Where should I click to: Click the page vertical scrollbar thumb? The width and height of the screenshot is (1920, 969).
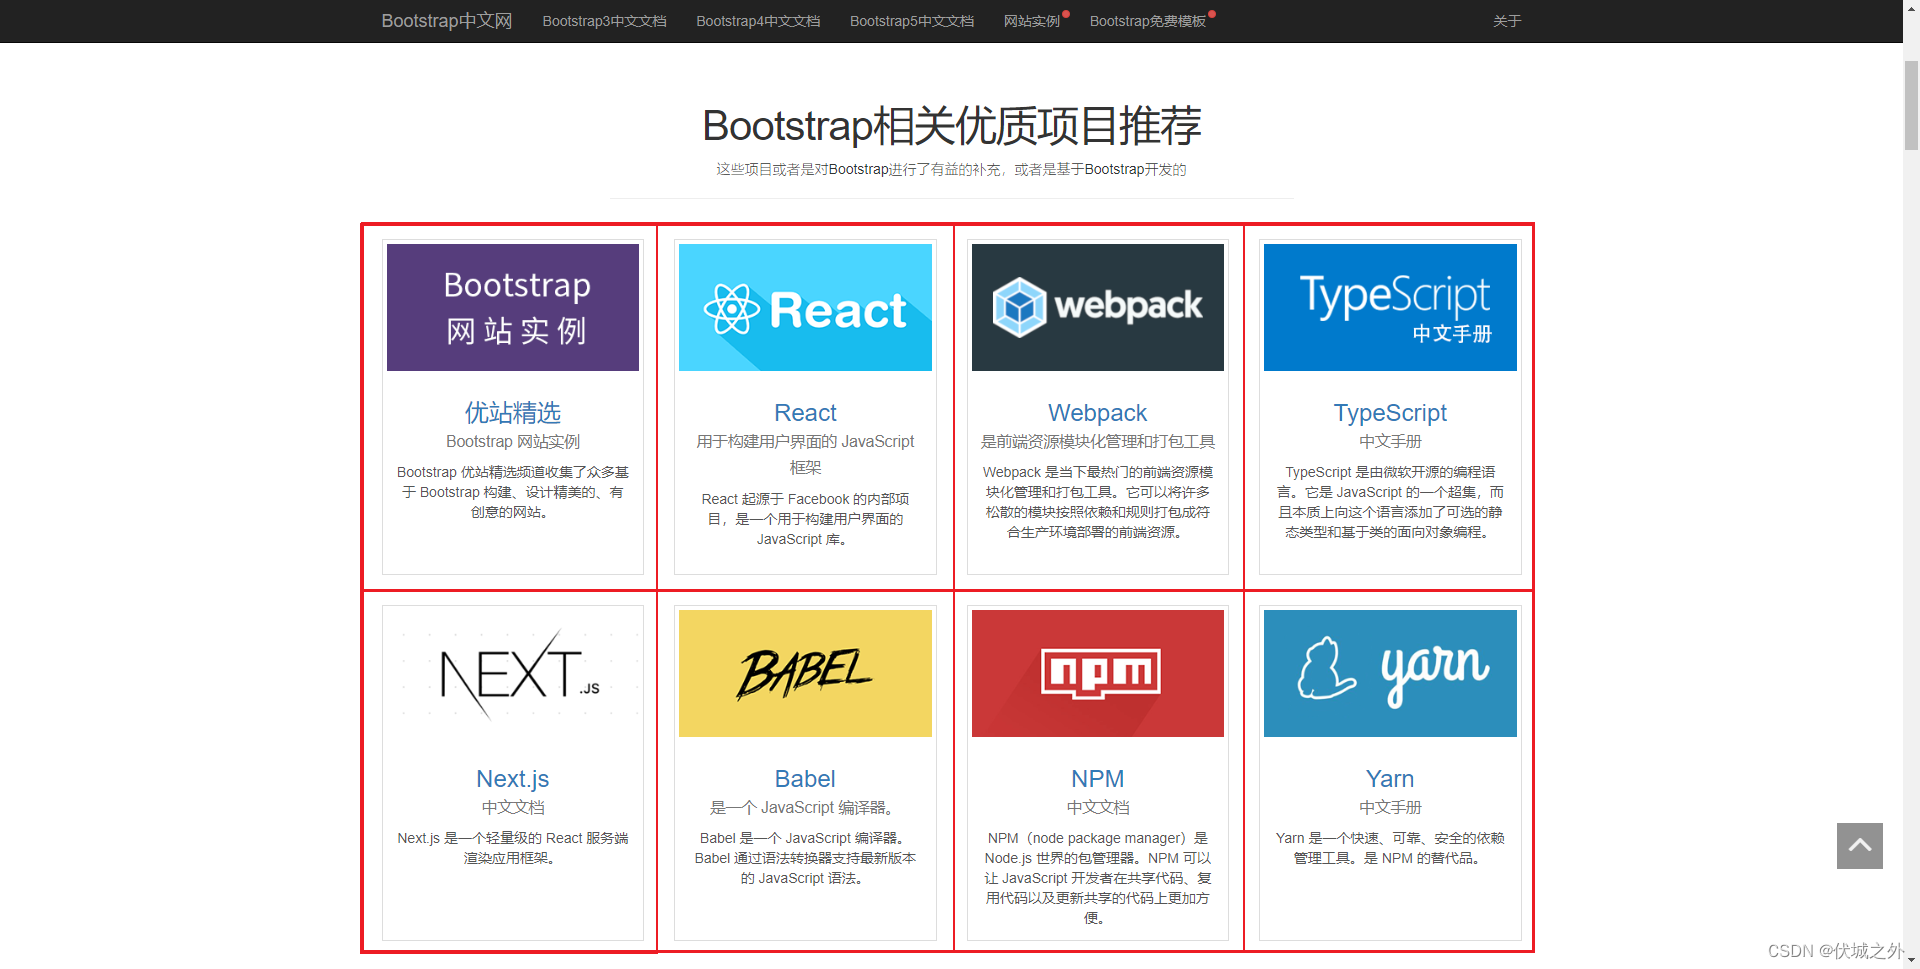pyautogui.click(x=1911, y=105)
